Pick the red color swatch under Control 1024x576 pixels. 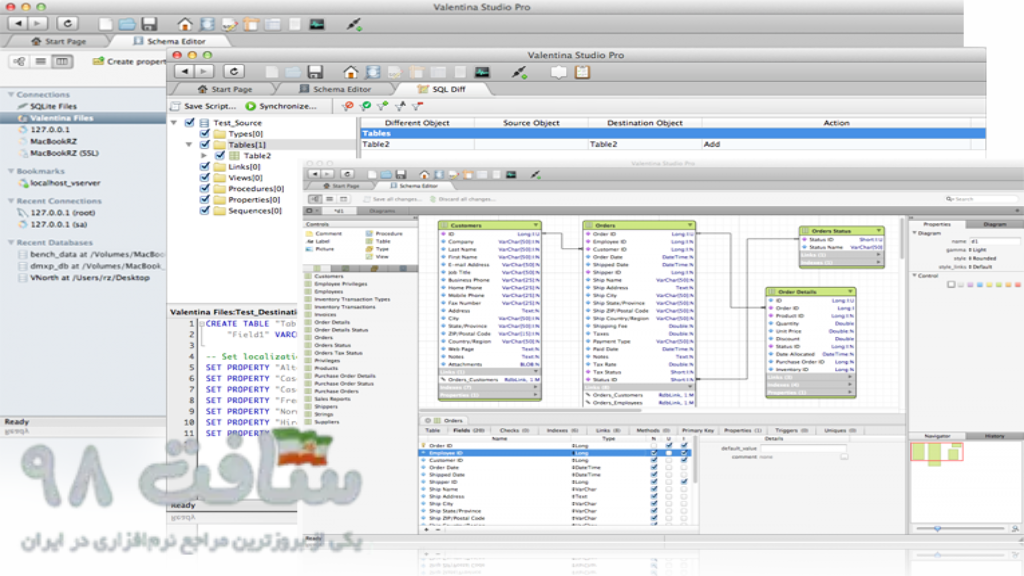(1017, 285)
